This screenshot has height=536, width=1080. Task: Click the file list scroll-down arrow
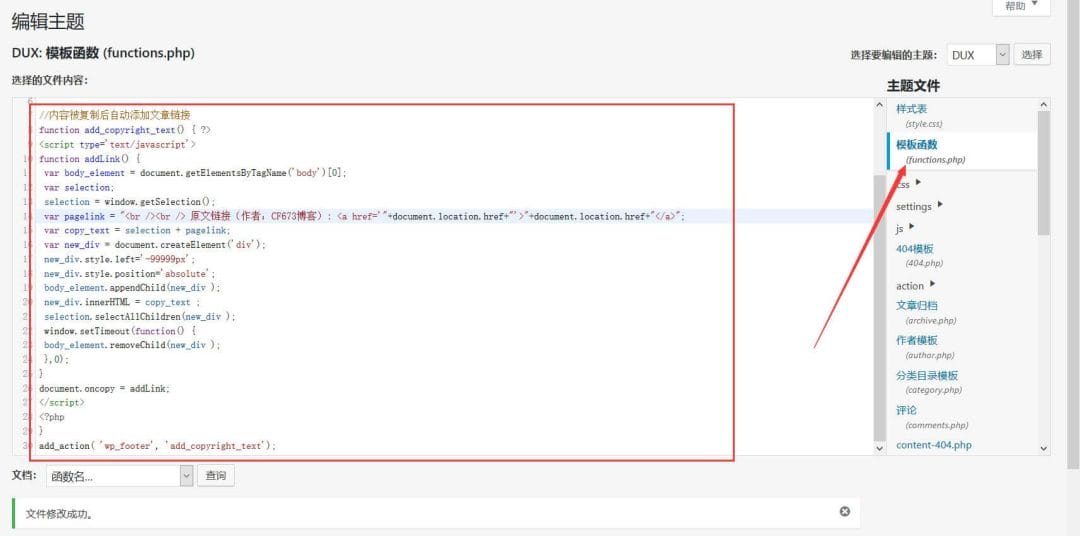(x=1044, y=449)
